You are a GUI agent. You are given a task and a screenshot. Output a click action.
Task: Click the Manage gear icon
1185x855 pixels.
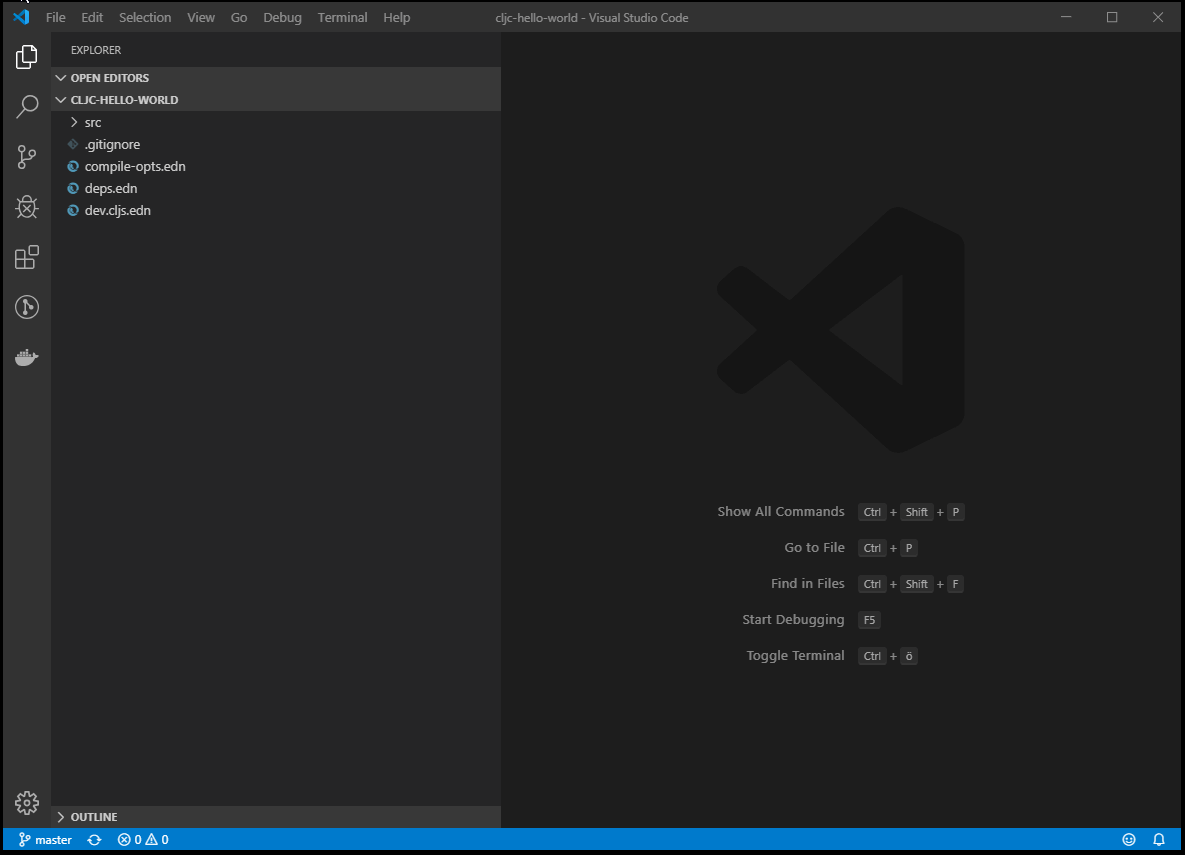coord(27,803)
